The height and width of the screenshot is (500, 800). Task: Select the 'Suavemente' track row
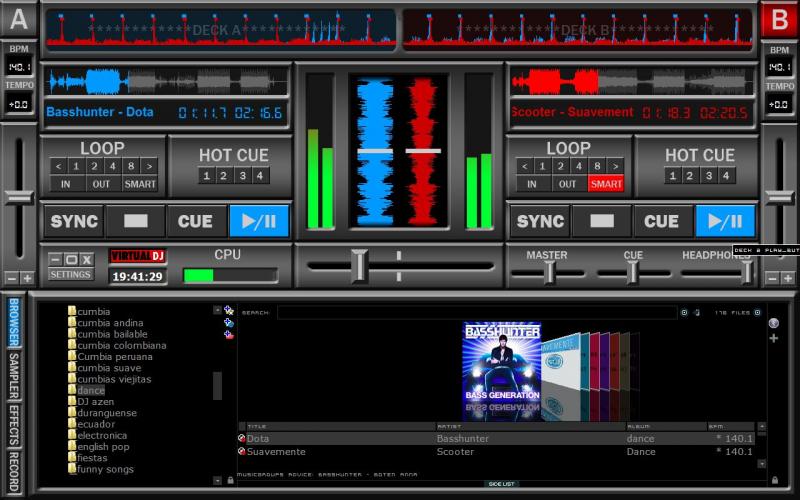coord(496,452)
